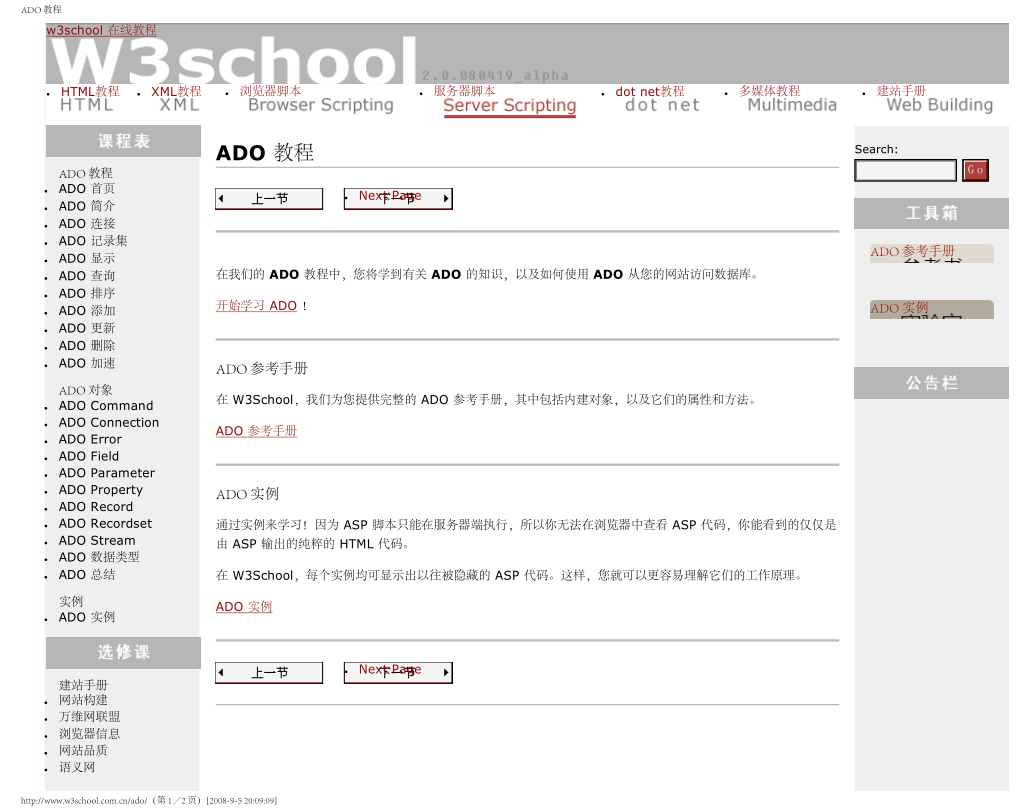Image resolution: width=1030 pixels, height=809 pixels.
Task: Go to the dot net教程 tab
Action: point(657,99)
